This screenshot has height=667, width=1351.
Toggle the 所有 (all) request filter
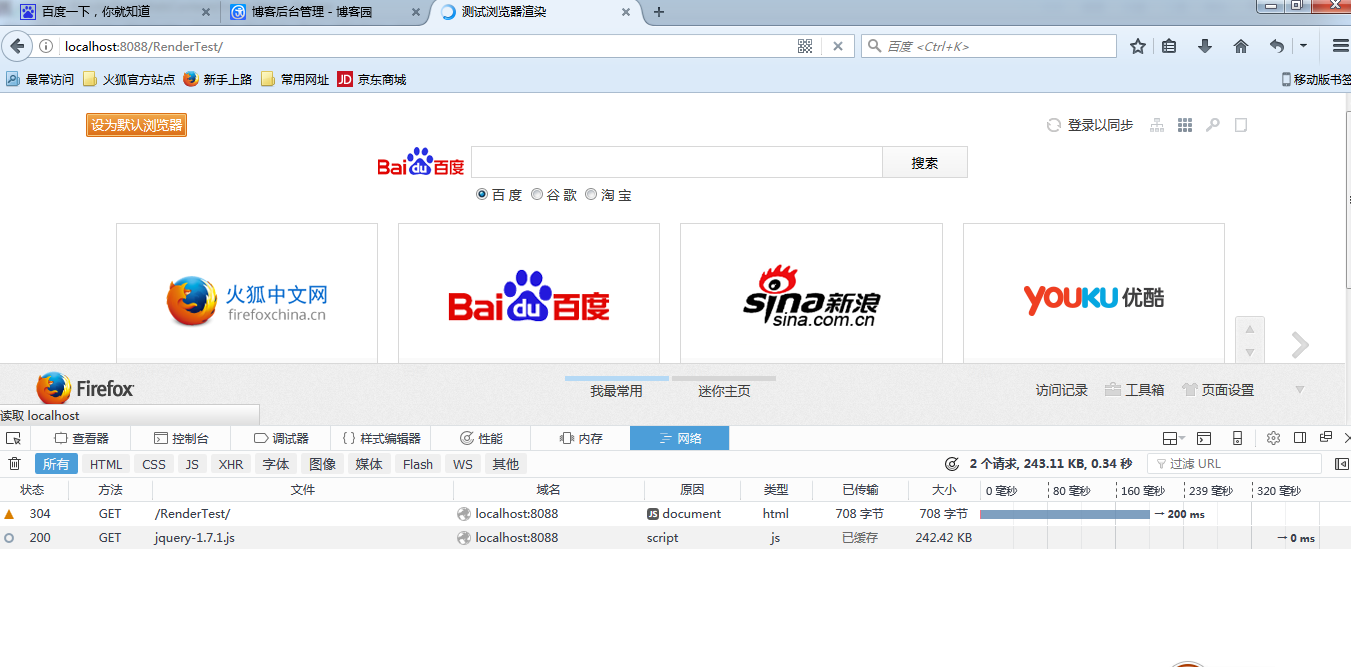pyautogui.click(x=56, y=464)
